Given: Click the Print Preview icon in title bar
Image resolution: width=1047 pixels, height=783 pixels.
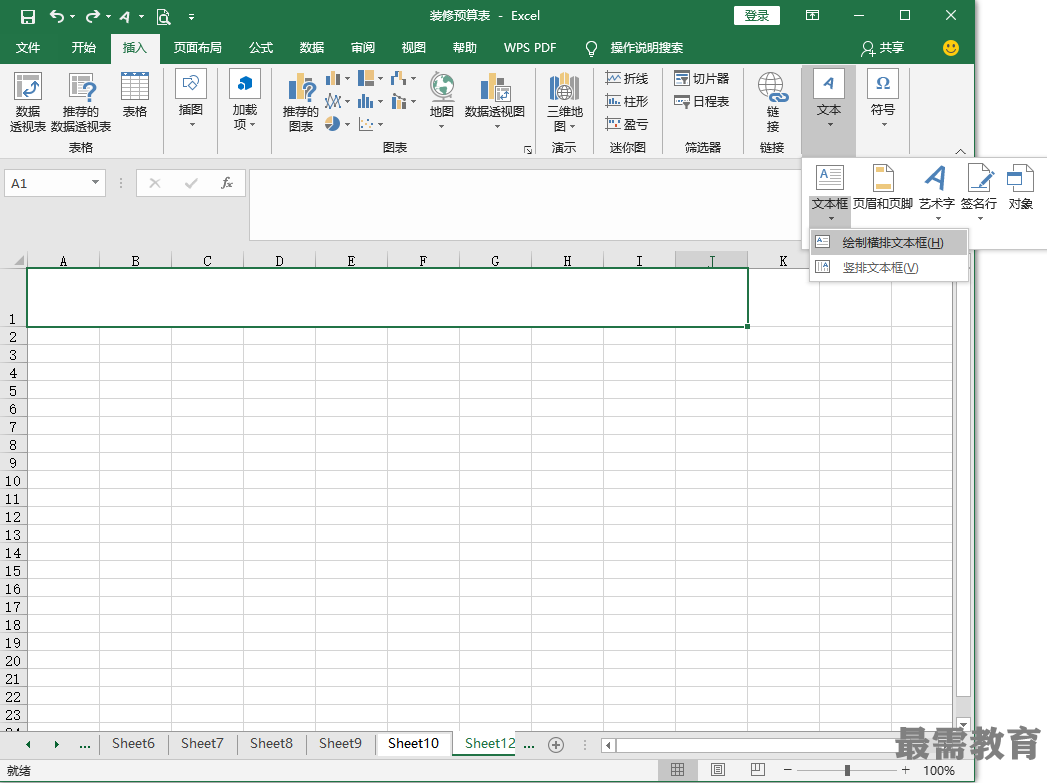Looking at the screenshot, I should coord(163,17).
